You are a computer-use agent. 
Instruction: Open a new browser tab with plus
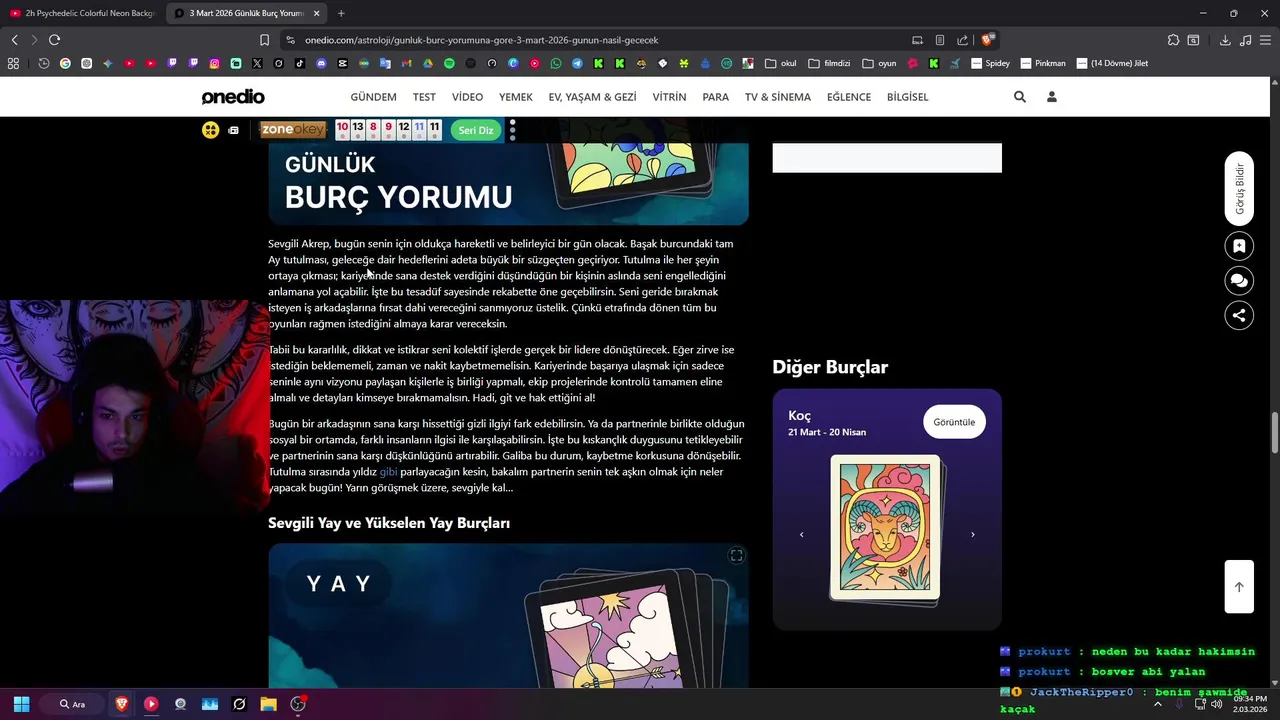[341, 13]
